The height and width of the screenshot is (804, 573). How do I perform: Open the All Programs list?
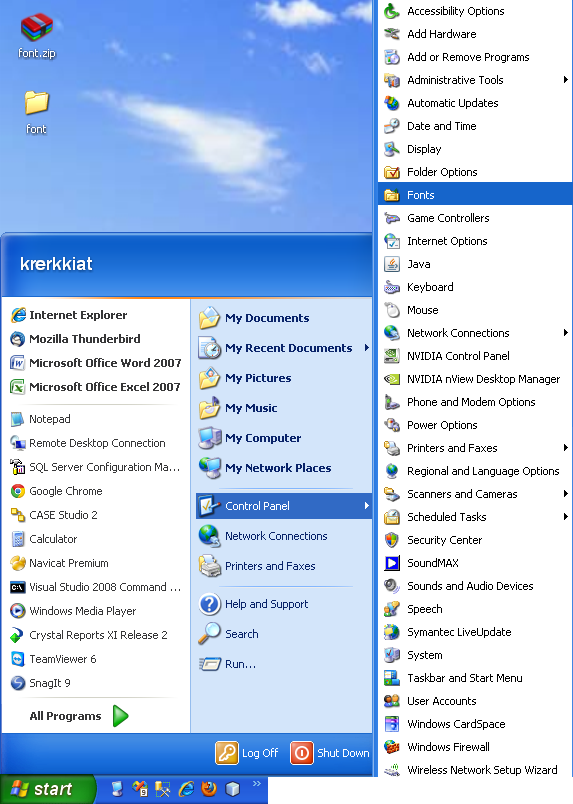(x=78, y=716)
